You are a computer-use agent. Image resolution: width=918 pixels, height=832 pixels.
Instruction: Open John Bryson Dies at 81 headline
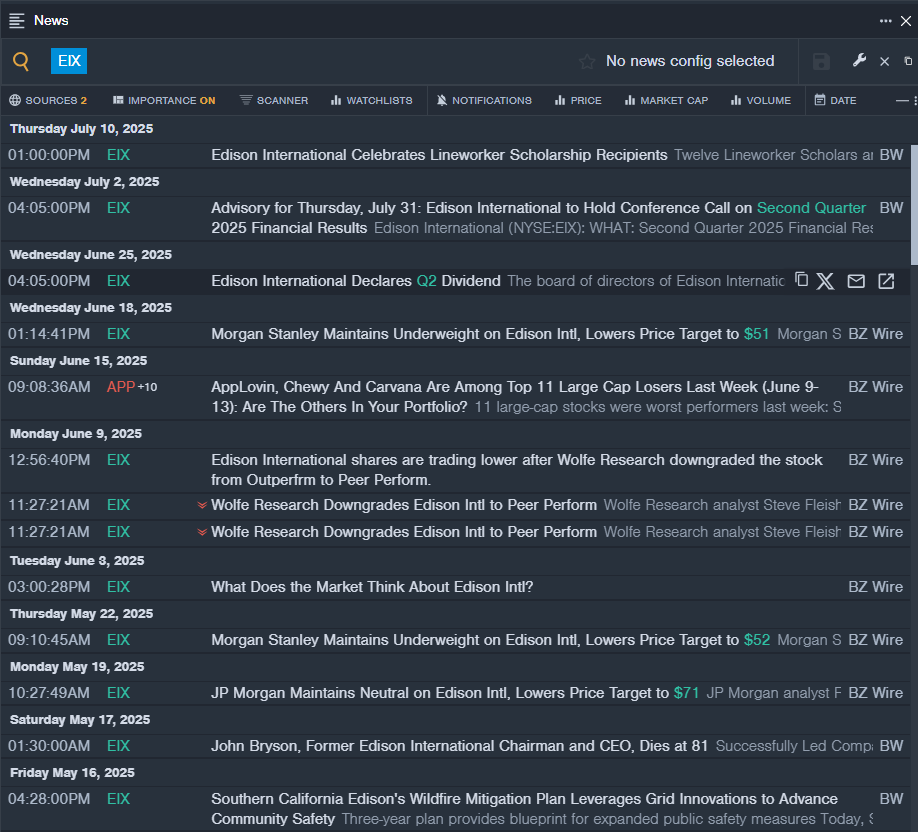click(460, 745)
